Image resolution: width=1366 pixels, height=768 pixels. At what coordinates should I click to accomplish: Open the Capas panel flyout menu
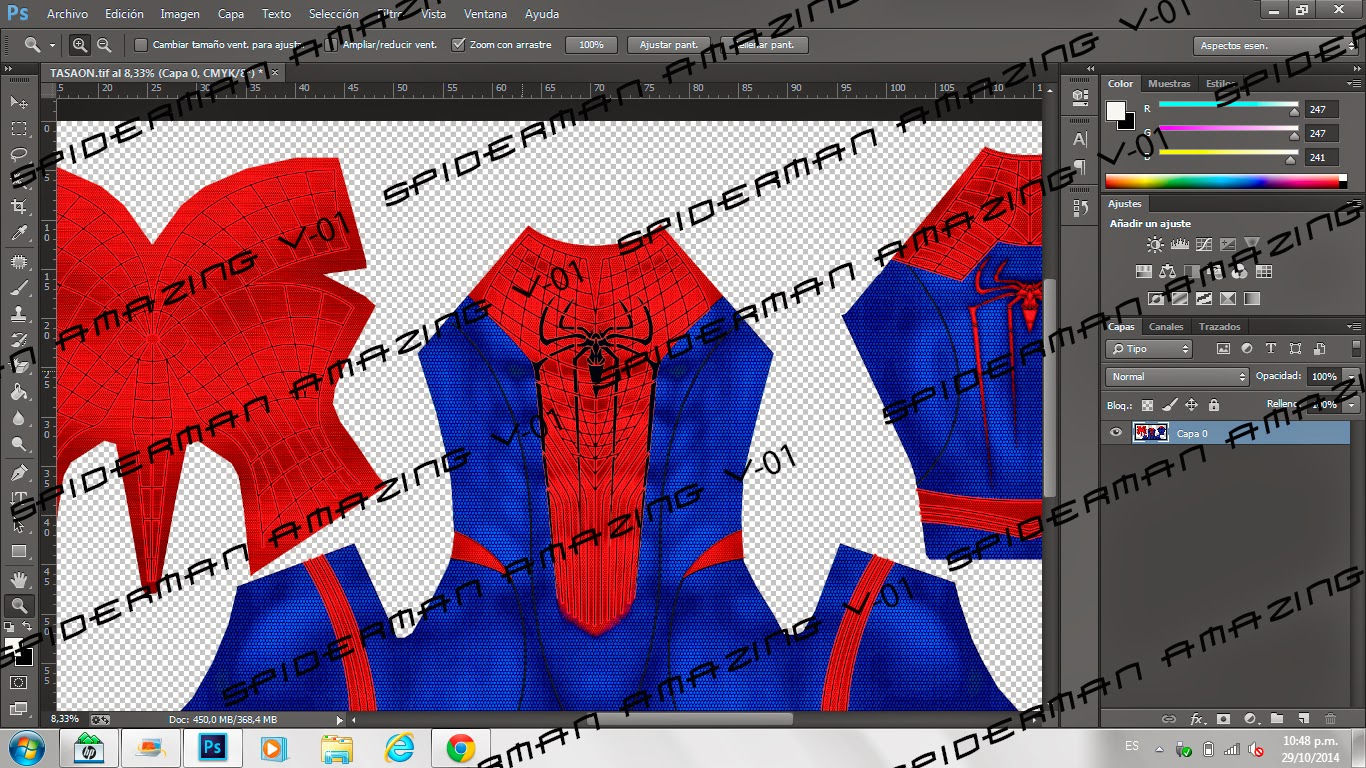click(x=1354, y=327)
